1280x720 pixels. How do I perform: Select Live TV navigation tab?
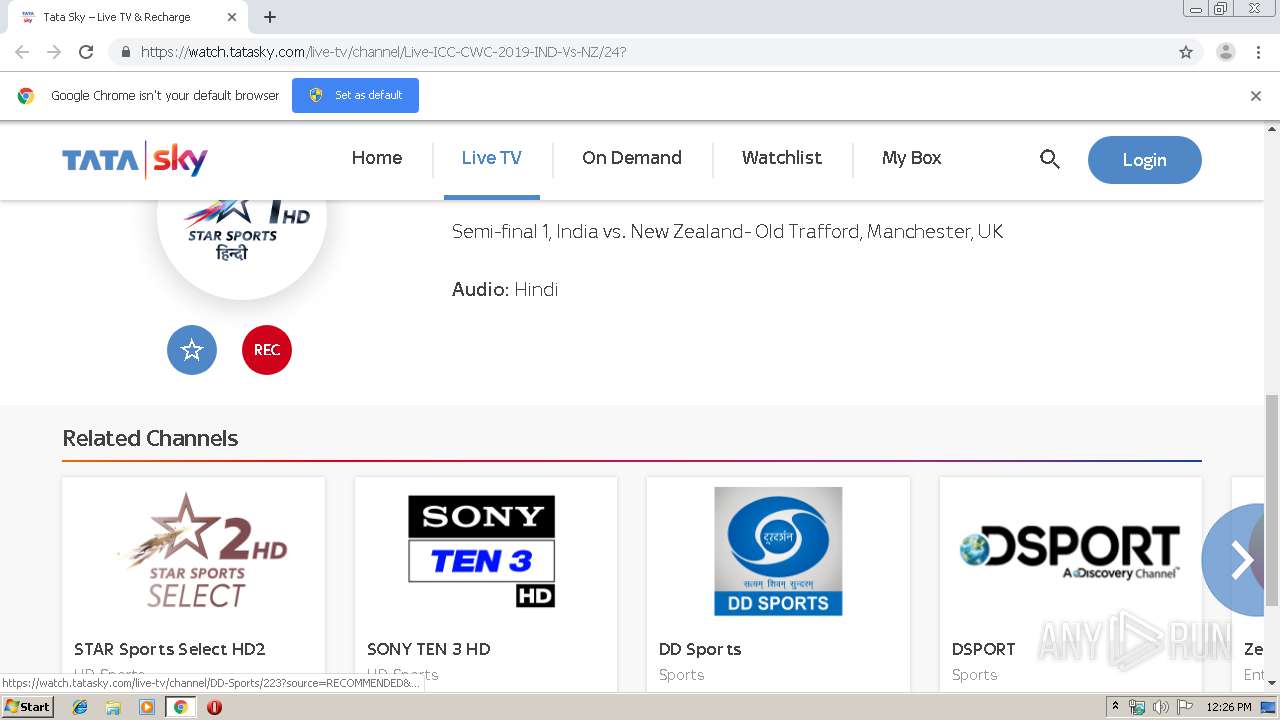491,158
